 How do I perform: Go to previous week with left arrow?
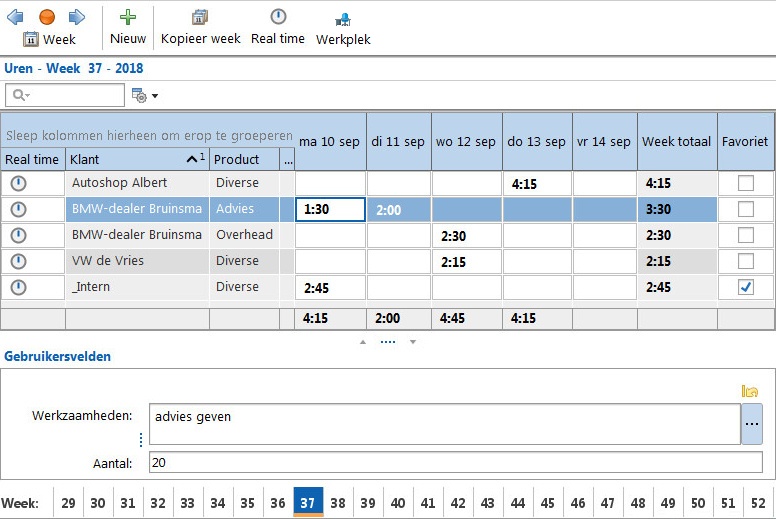pyautogui.click(x=15, y=17)
